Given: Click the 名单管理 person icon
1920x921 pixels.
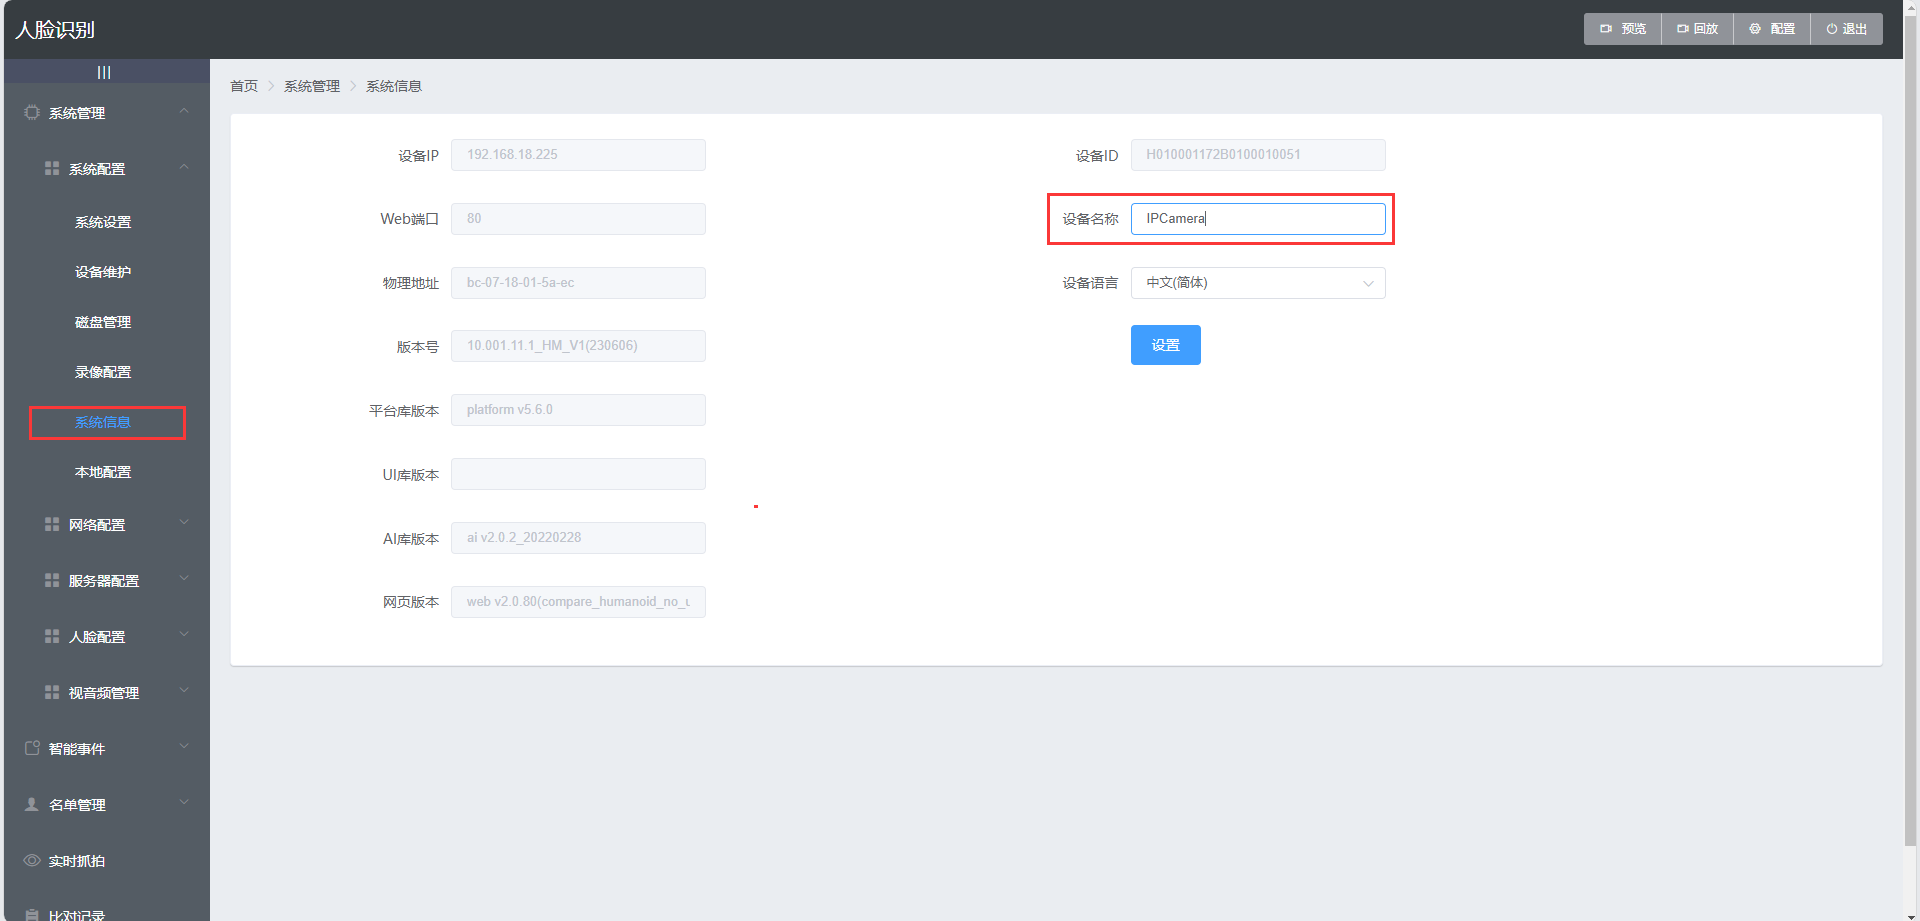Looking at the screenshot, I should point(32,805).
